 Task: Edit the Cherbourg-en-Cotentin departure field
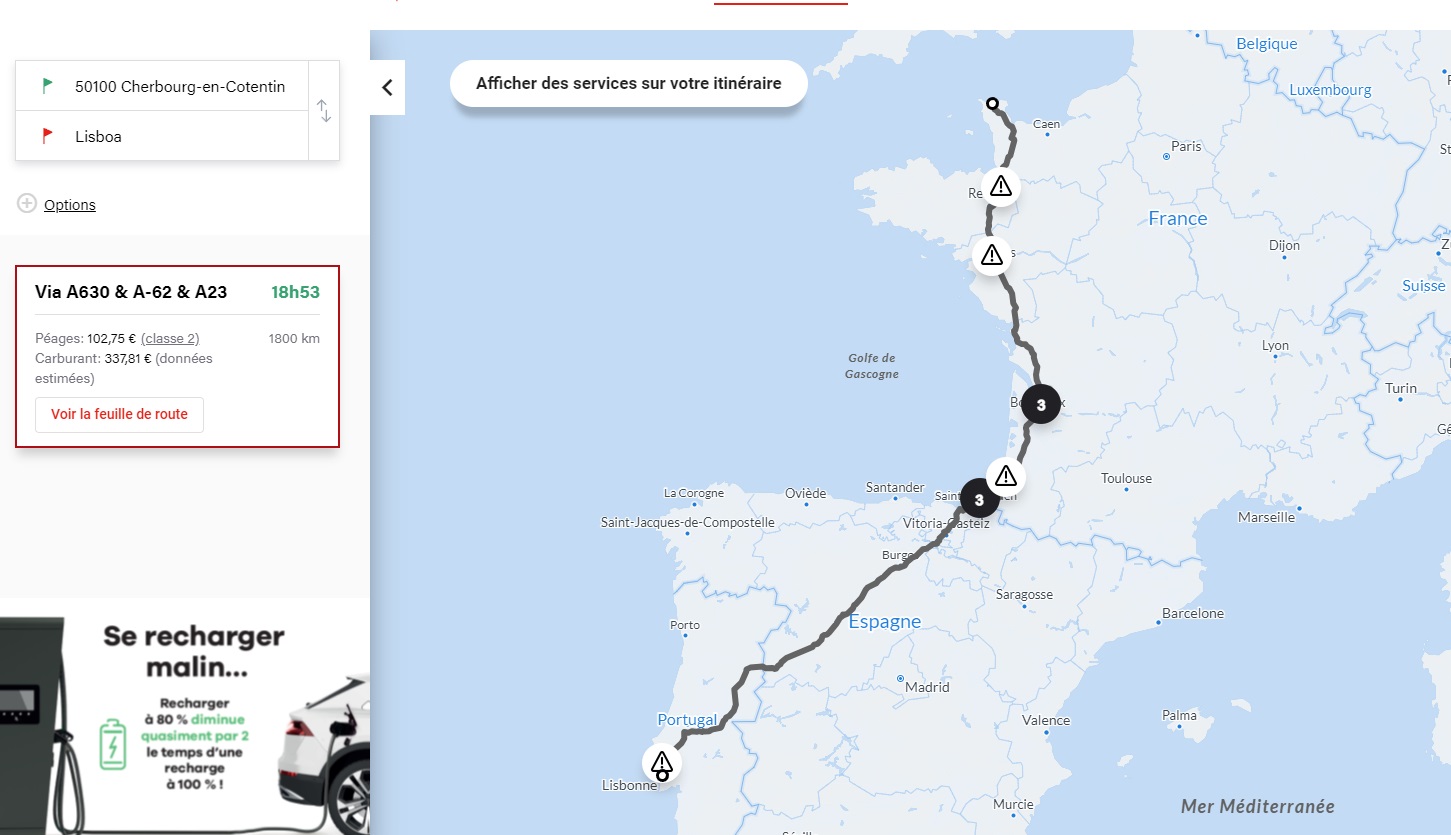pos(180,87)
